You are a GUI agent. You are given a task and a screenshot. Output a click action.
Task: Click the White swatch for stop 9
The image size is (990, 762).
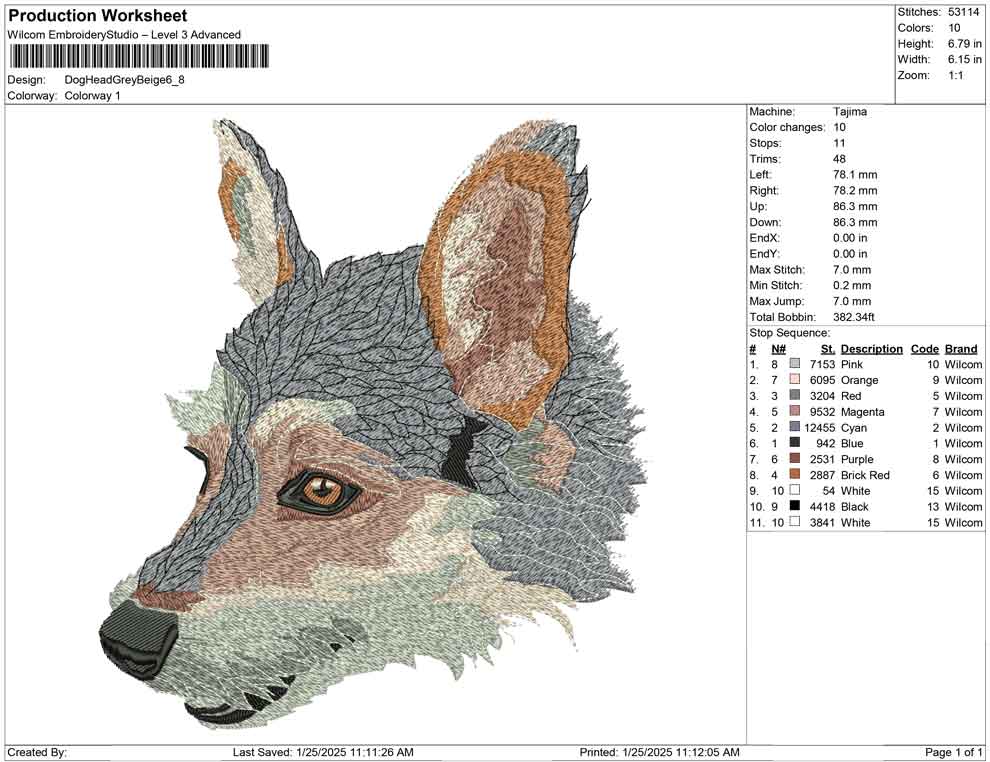(x=793, y=491)
